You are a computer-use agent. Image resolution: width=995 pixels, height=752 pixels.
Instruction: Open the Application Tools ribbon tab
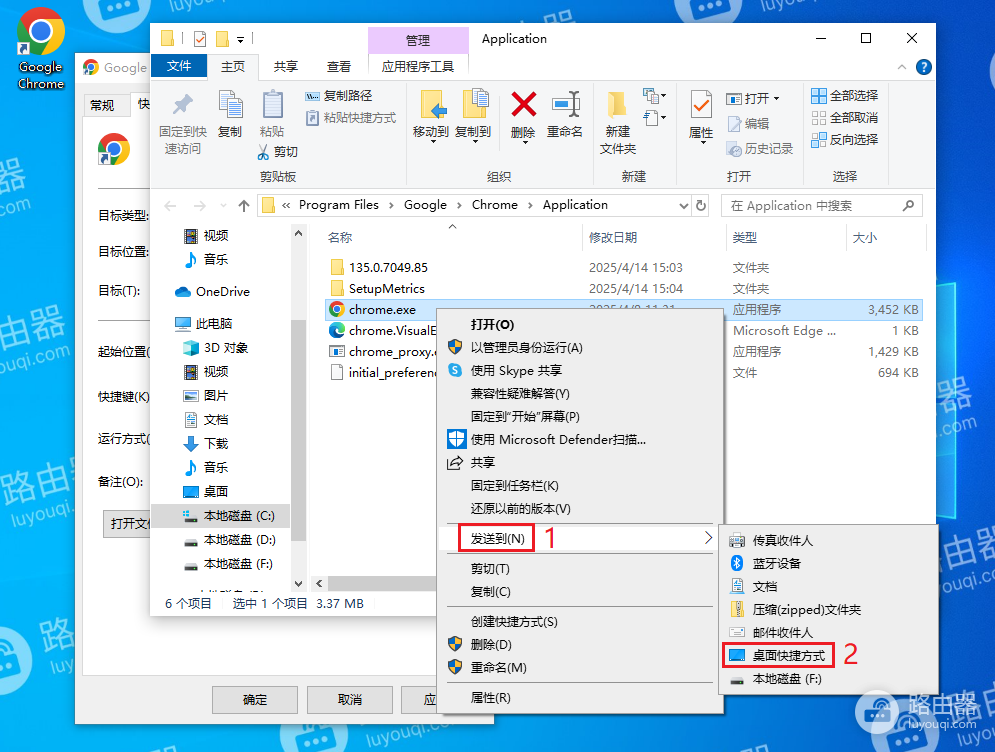point(418,67)
